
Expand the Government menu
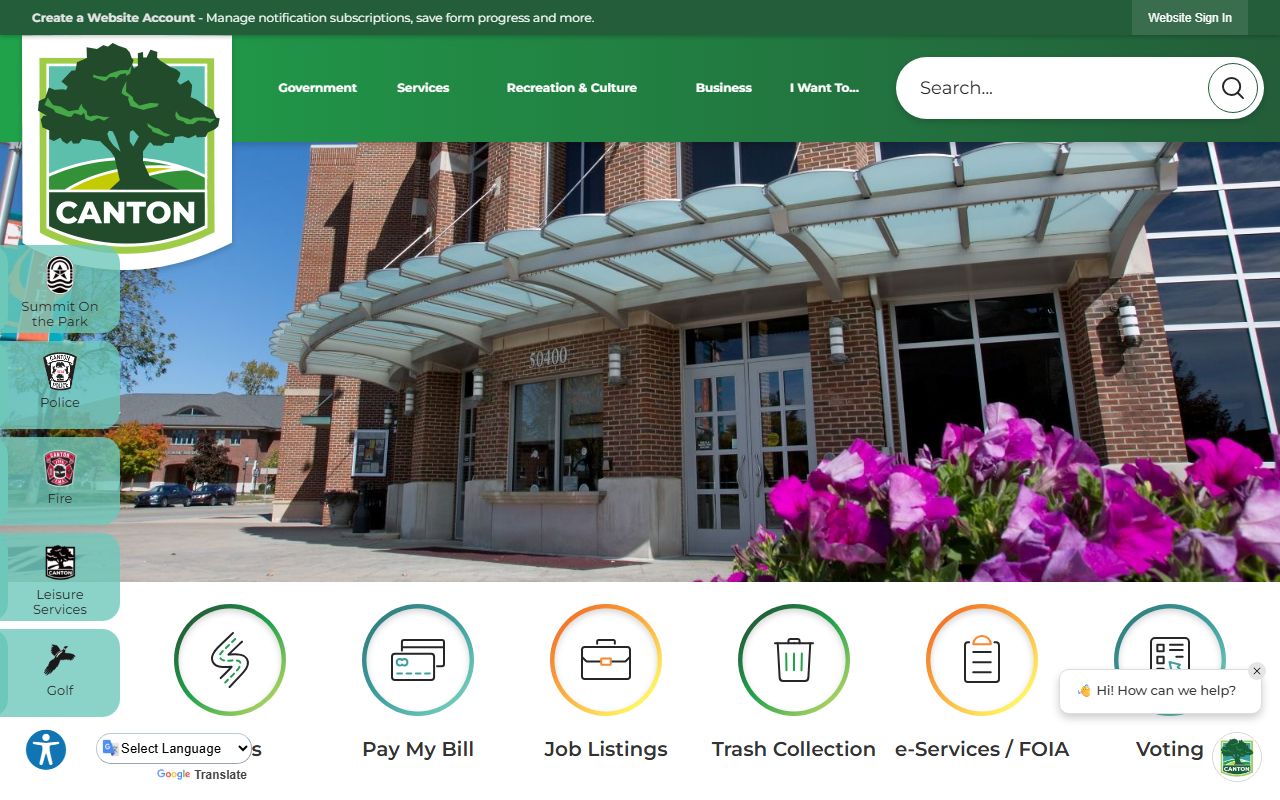click(317, 88)
